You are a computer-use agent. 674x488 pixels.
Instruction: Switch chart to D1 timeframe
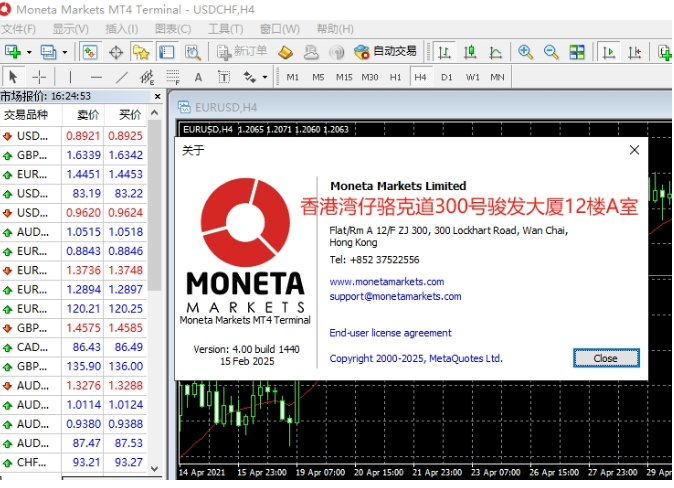447,77
